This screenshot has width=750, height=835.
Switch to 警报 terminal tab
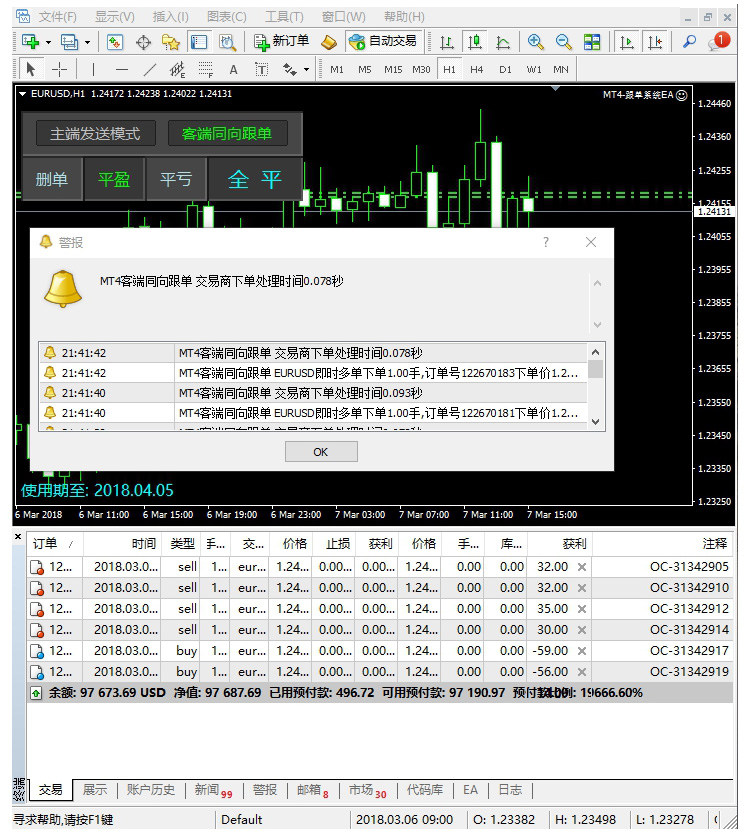[265, 790]
